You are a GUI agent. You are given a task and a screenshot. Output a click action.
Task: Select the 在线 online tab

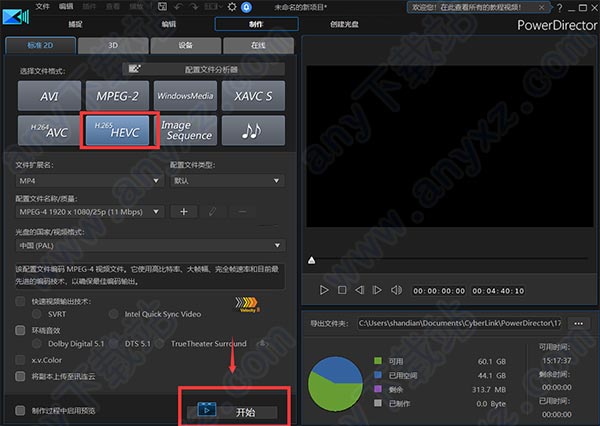[x=259, y=45]
